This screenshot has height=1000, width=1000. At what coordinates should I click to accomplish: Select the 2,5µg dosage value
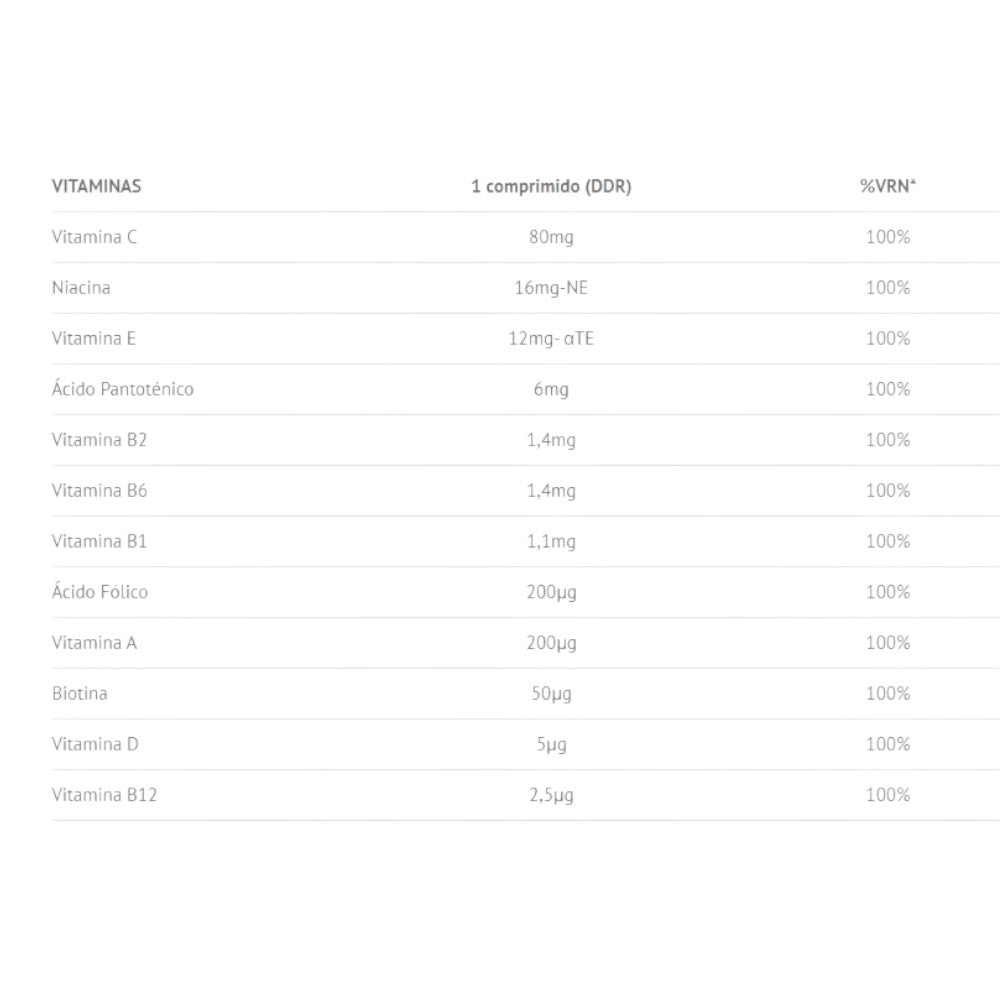pos(551,795)
